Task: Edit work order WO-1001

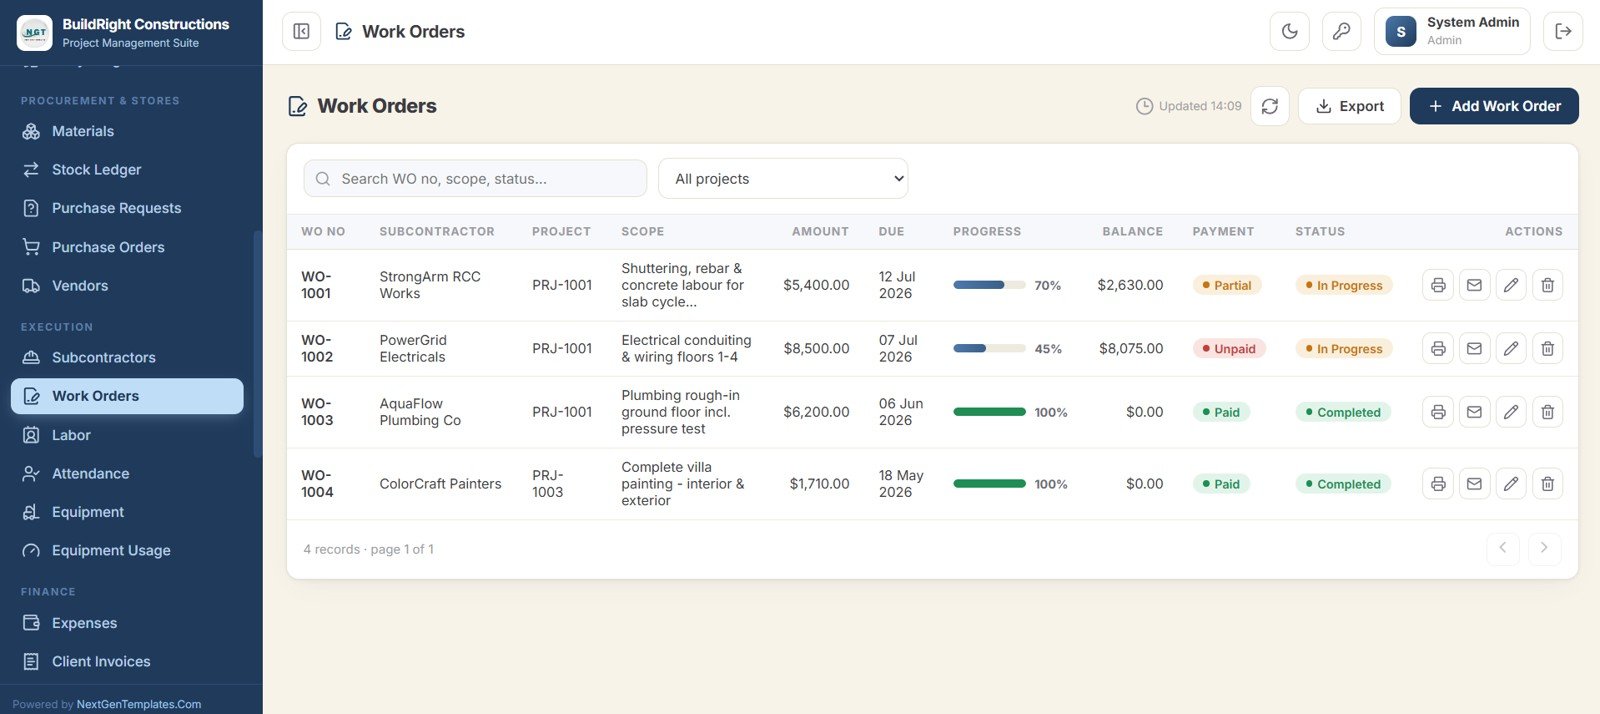Action: 1511,285
